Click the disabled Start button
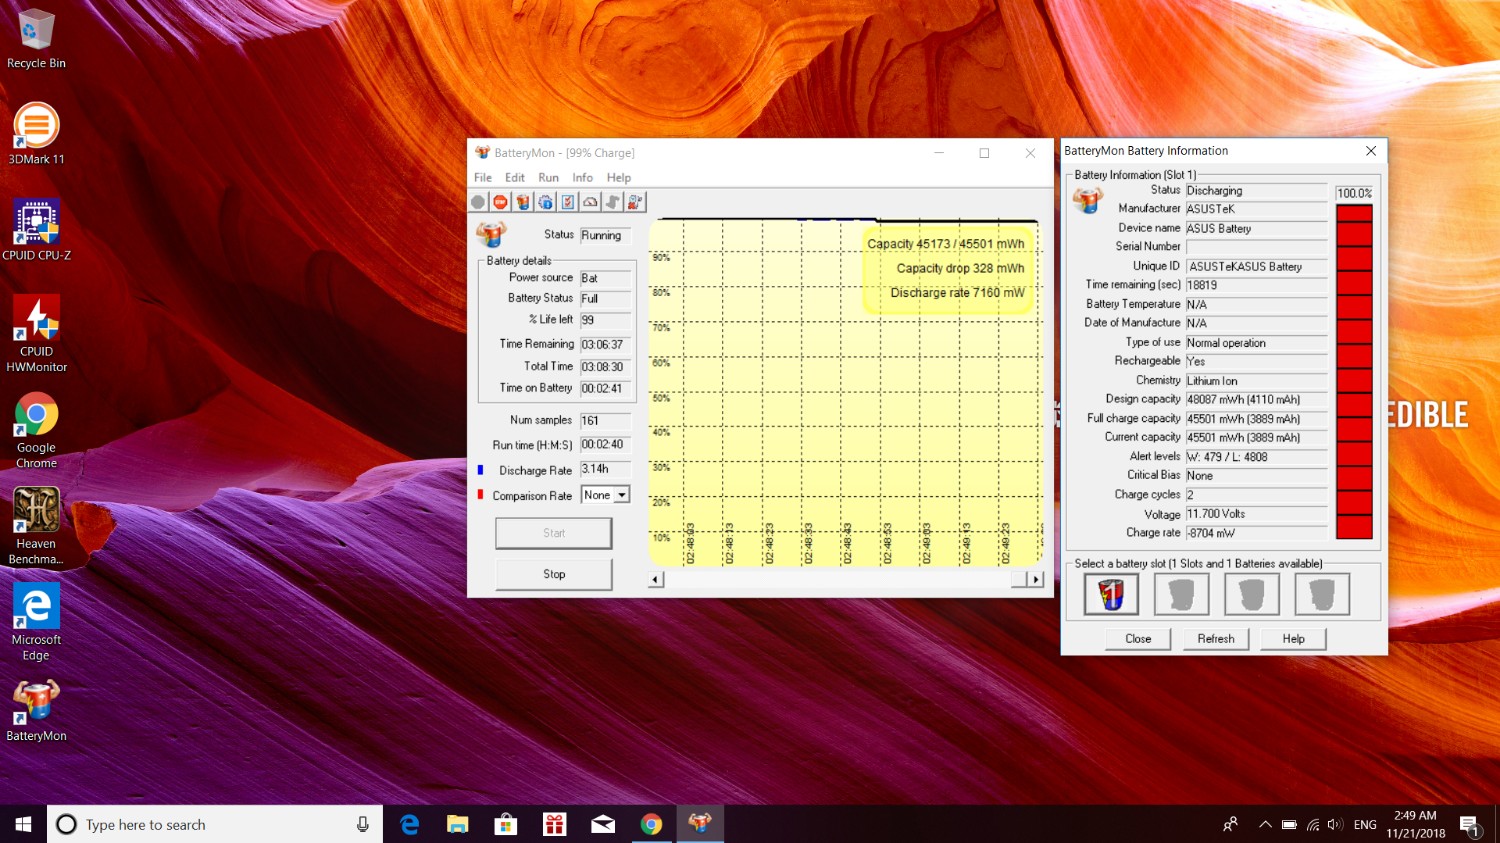The image size is (1500, 843). (x=554, y=533)
